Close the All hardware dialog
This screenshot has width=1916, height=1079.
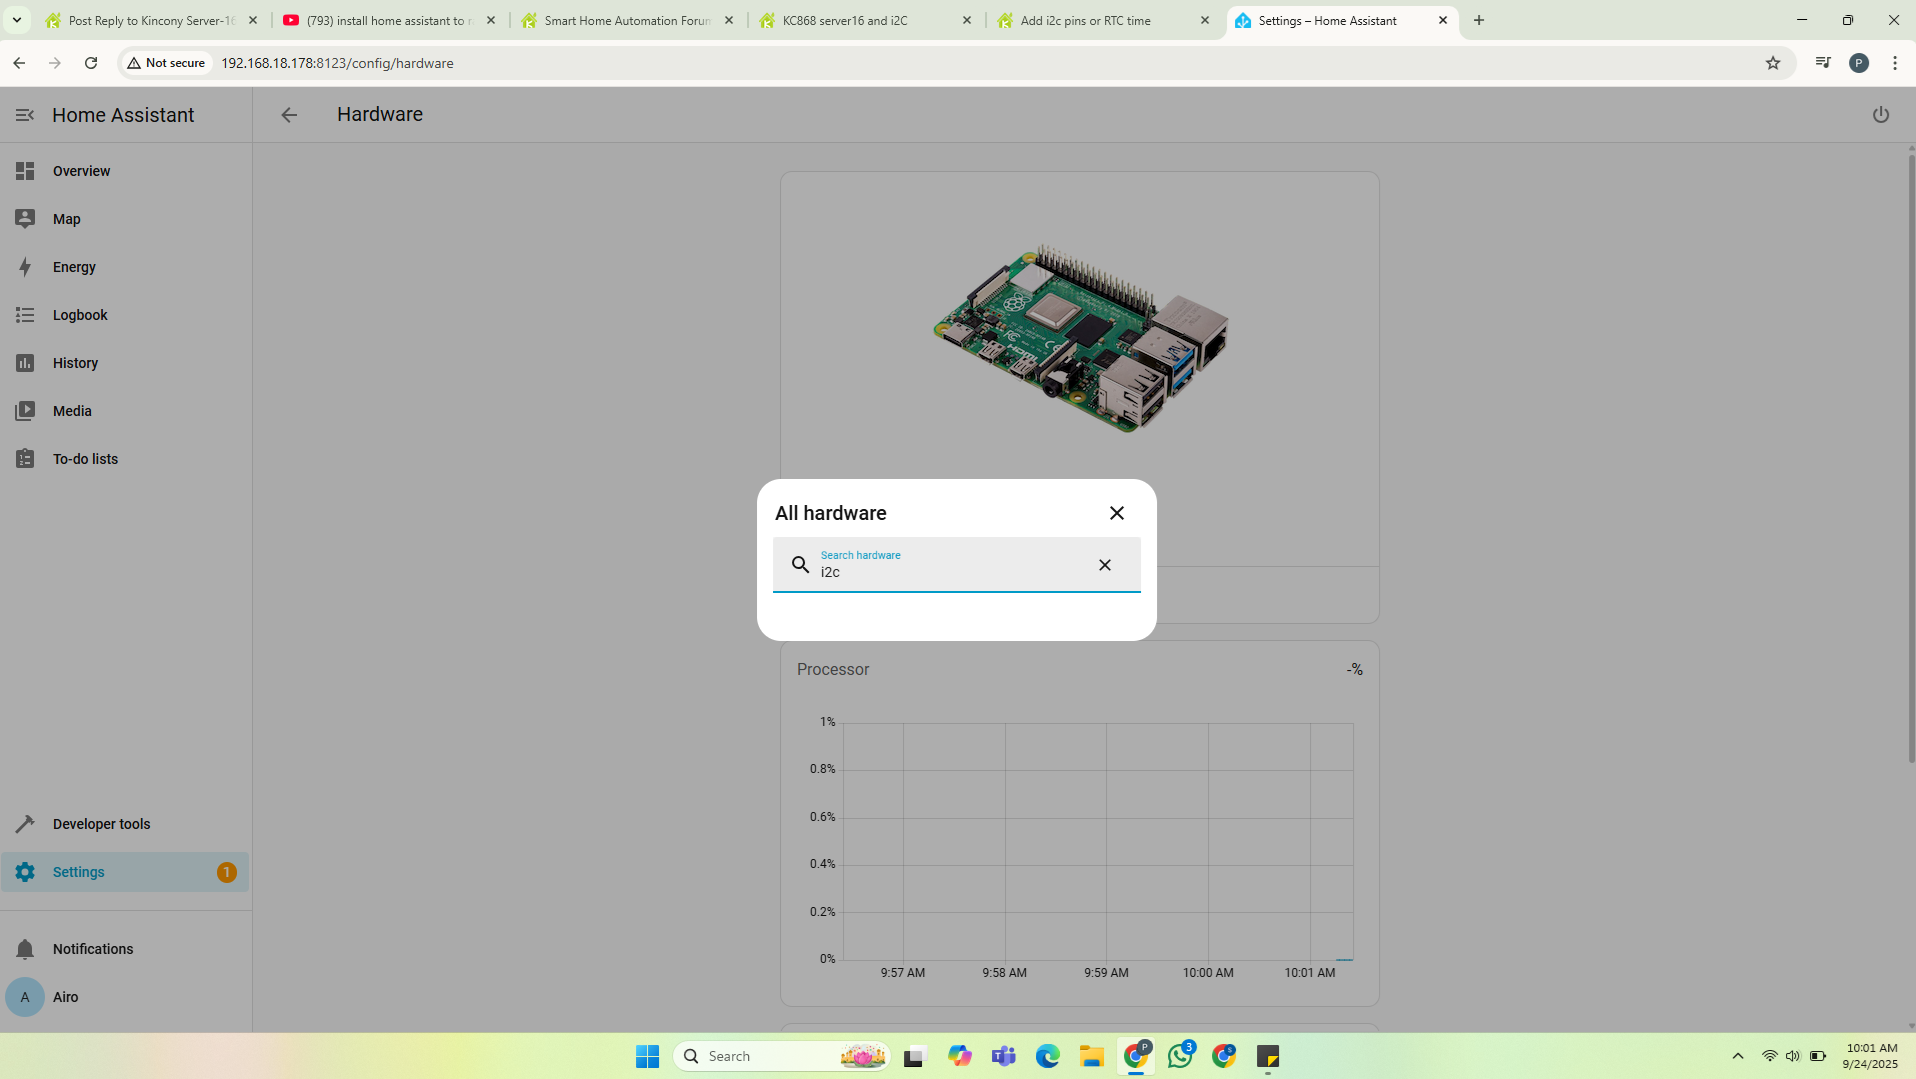(1116, 513)
